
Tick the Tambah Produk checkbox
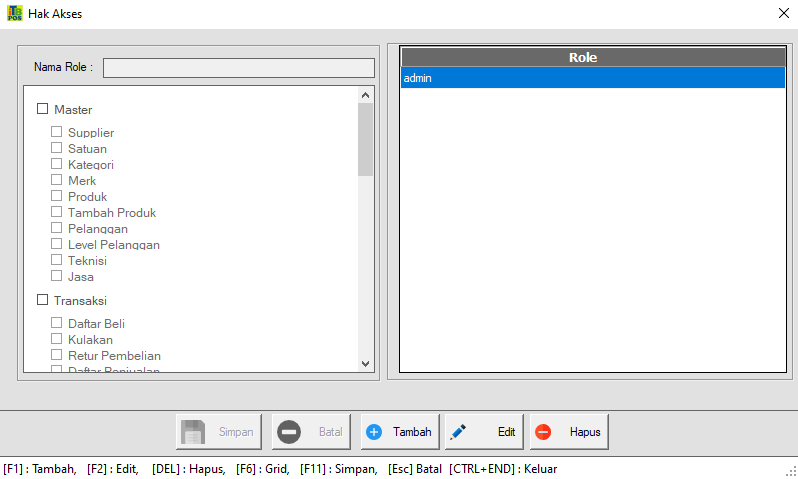coord(56,212)
